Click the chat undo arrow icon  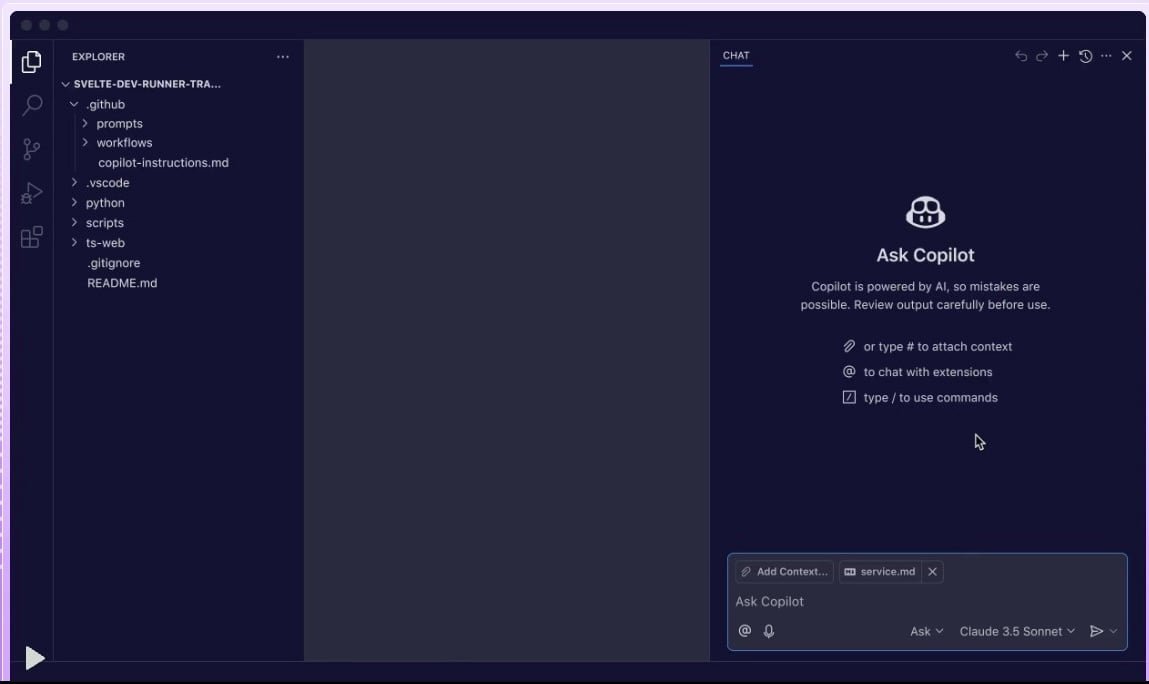[x=1021, y=56]
